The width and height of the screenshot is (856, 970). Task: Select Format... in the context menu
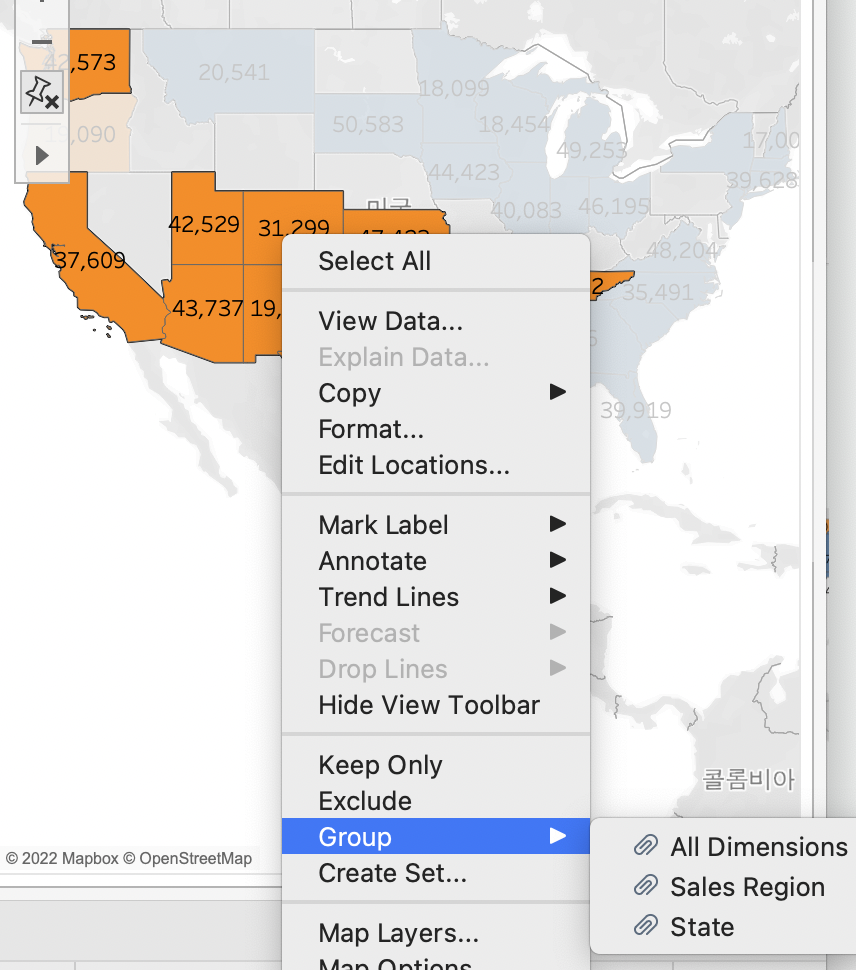pyautogui.click(x=371, y=429)
